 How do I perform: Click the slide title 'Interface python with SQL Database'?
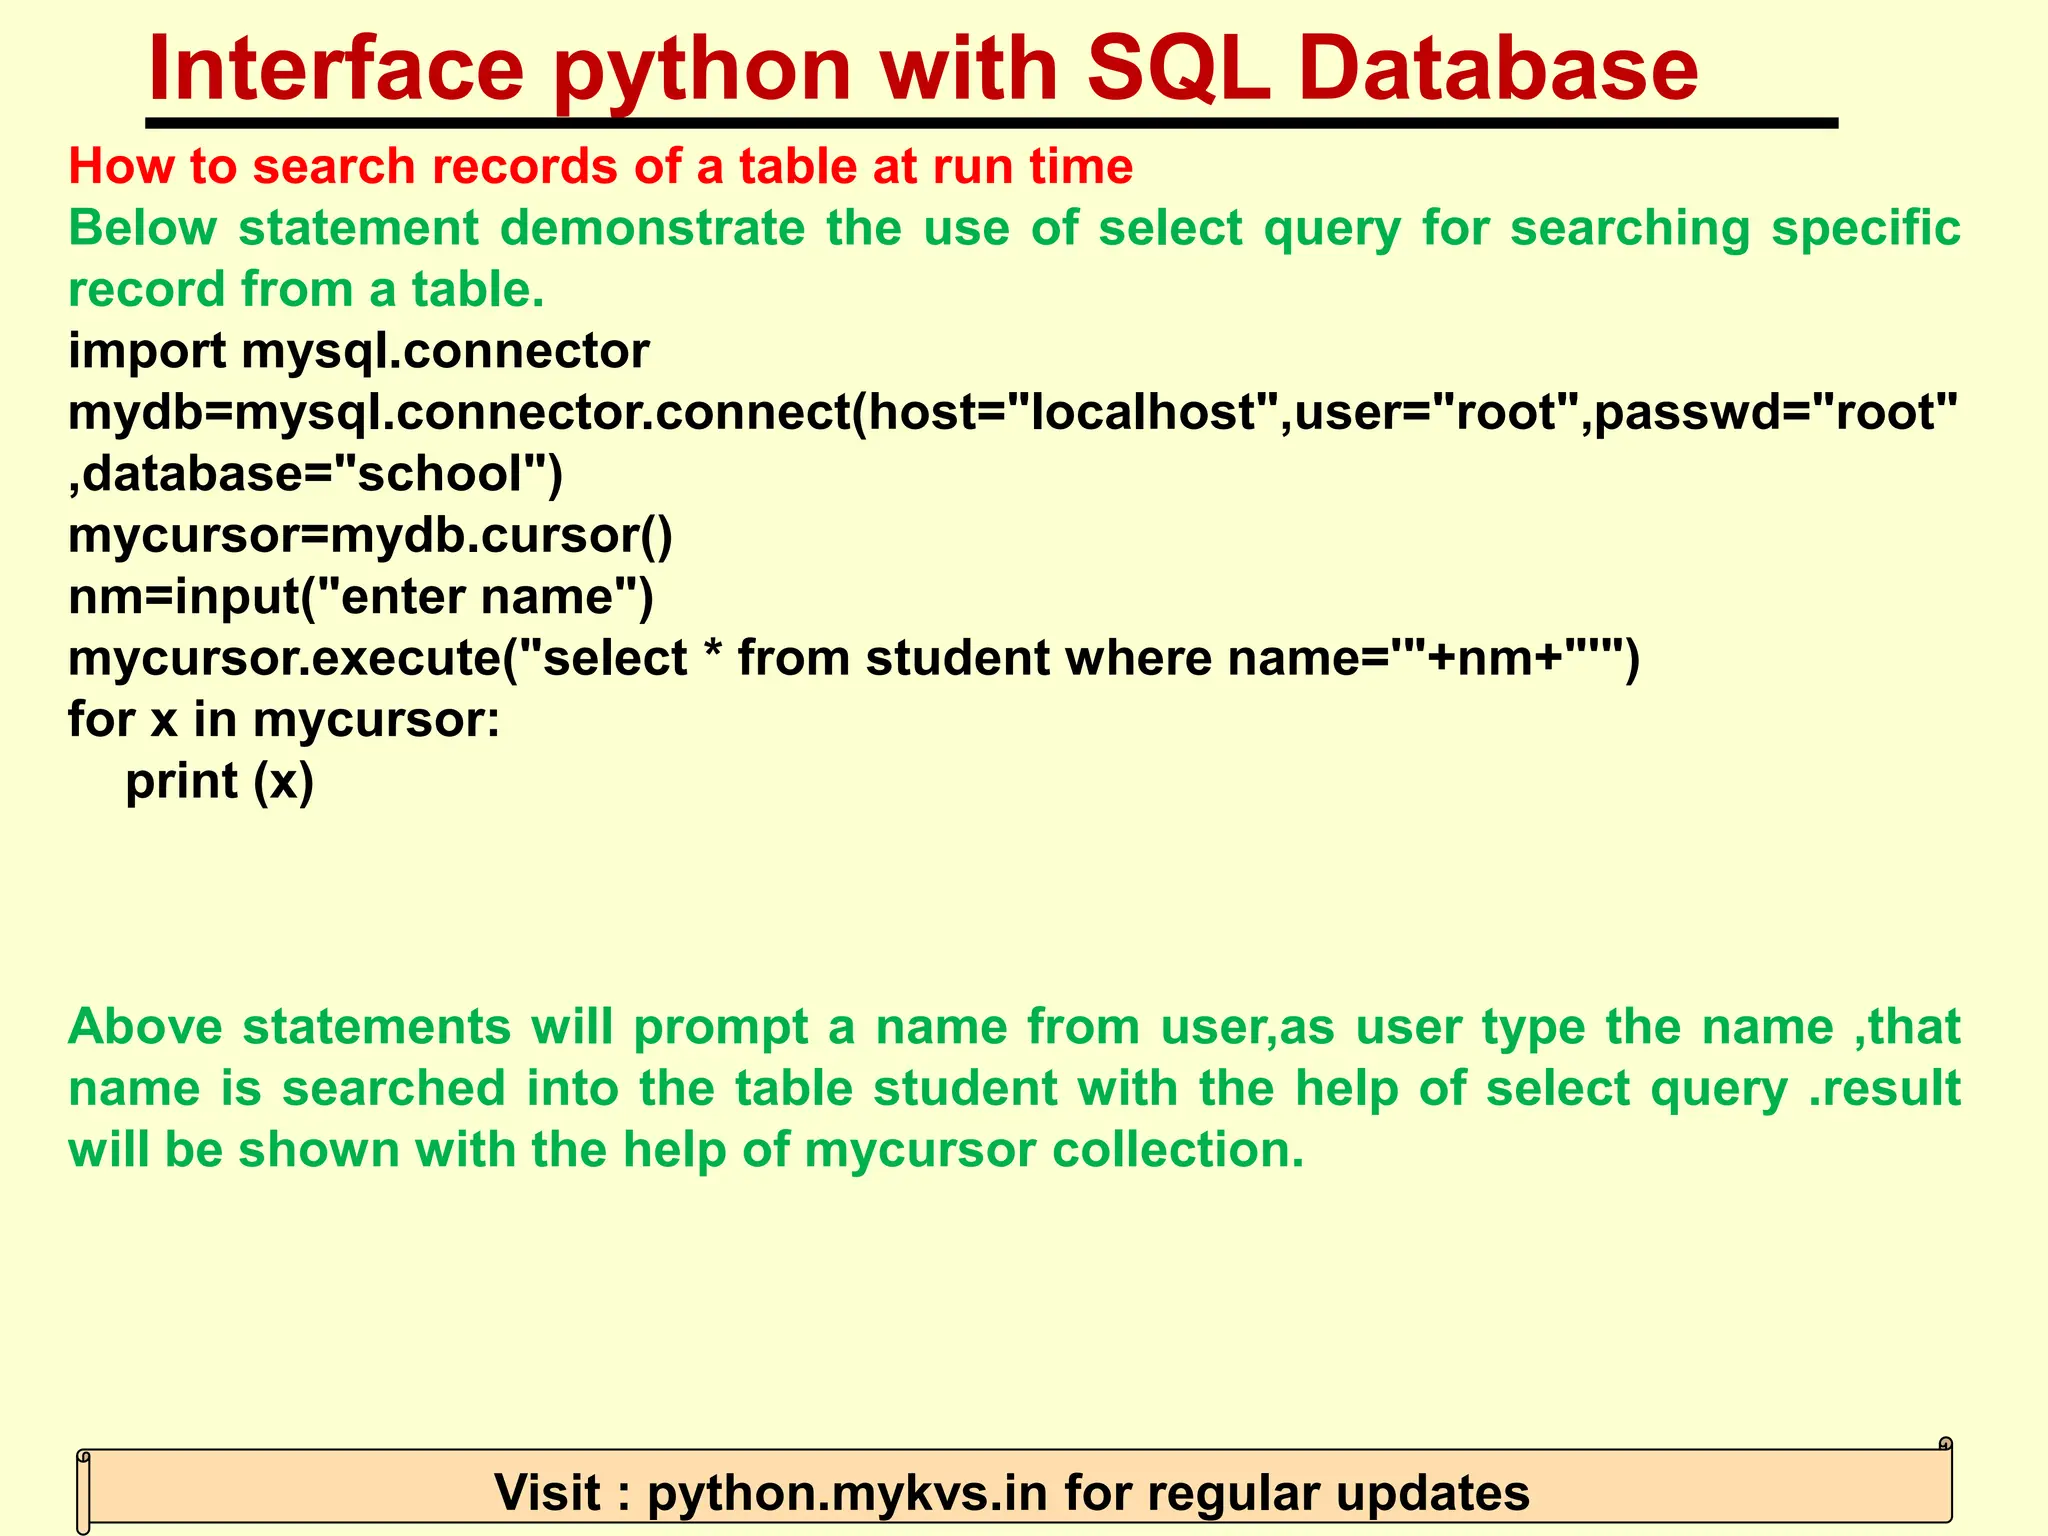tap(922, 70)
